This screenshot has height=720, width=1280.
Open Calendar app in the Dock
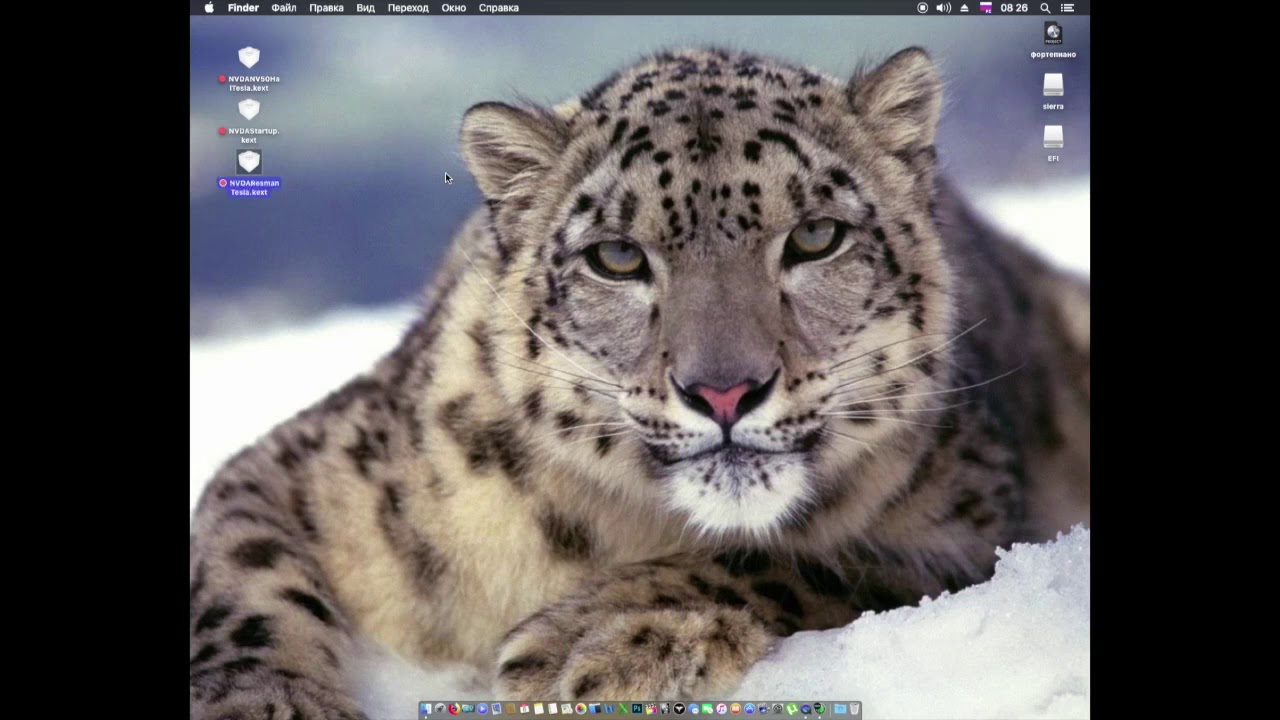point(524,709)
